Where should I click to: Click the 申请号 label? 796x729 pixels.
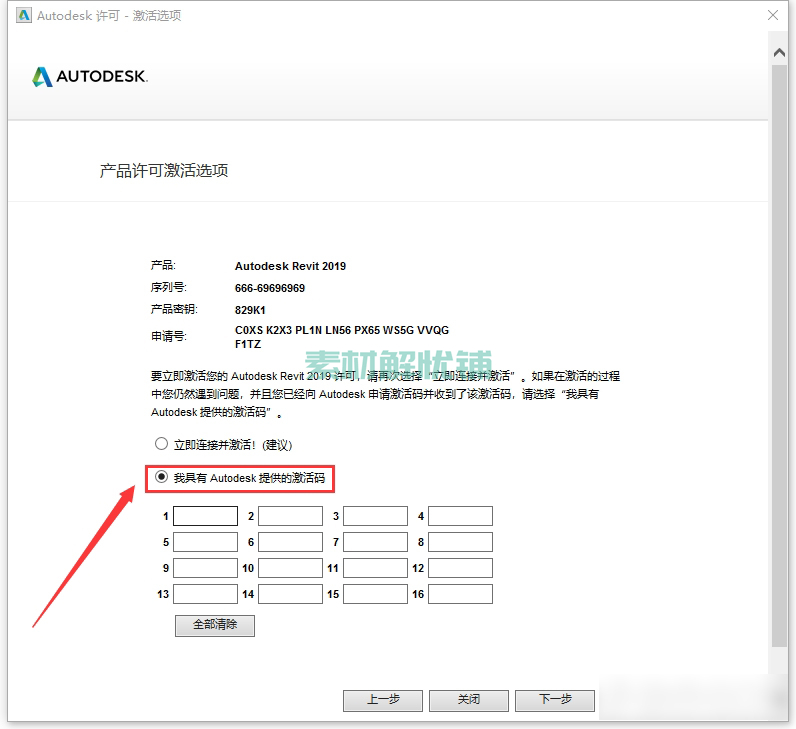click(x=169, y=336)
